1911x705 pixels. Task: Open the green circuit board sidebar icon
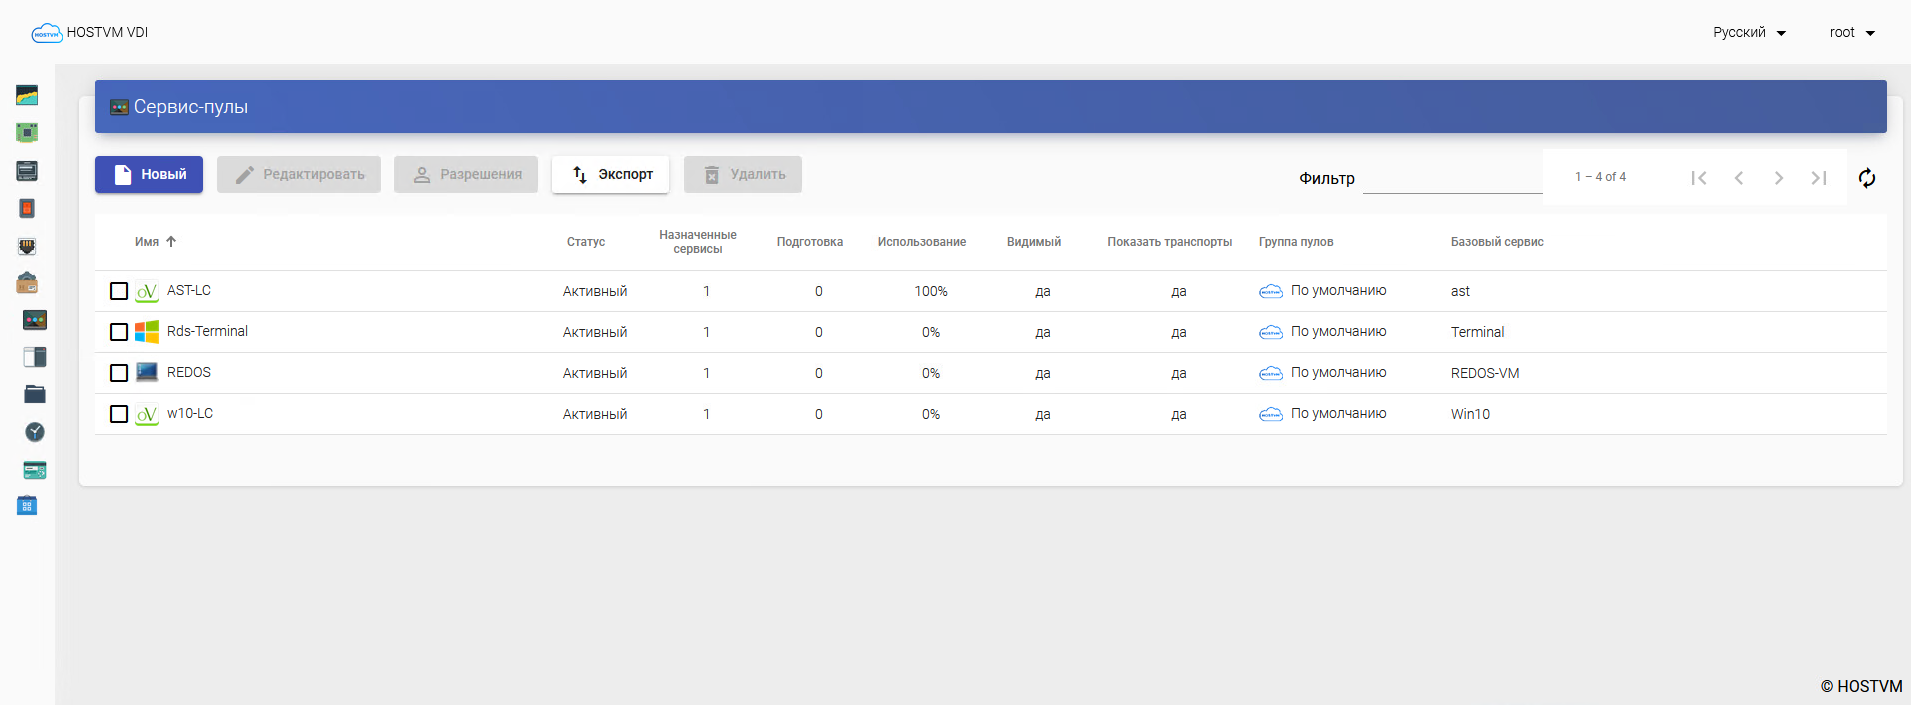click(27, 132)
